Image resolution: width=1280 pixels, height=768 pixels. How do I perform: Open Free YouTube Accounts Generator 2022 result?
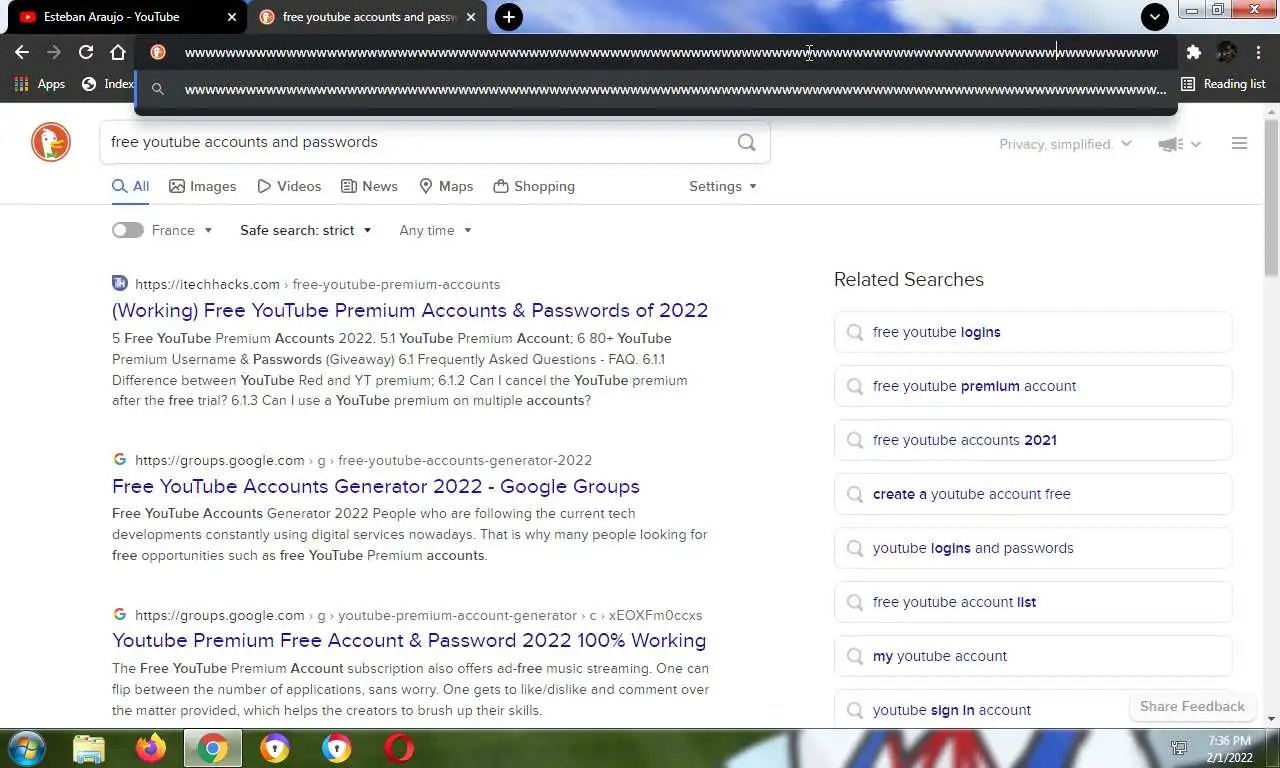(x=376, y=486)
